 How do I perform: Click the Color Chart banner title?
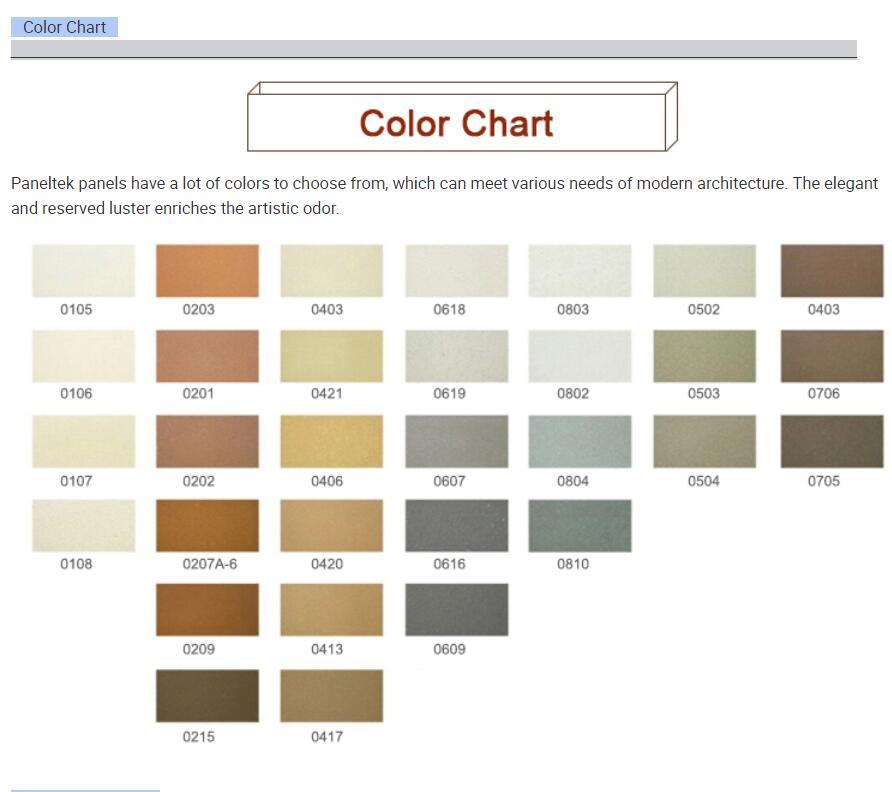click(x=456, y=123)
